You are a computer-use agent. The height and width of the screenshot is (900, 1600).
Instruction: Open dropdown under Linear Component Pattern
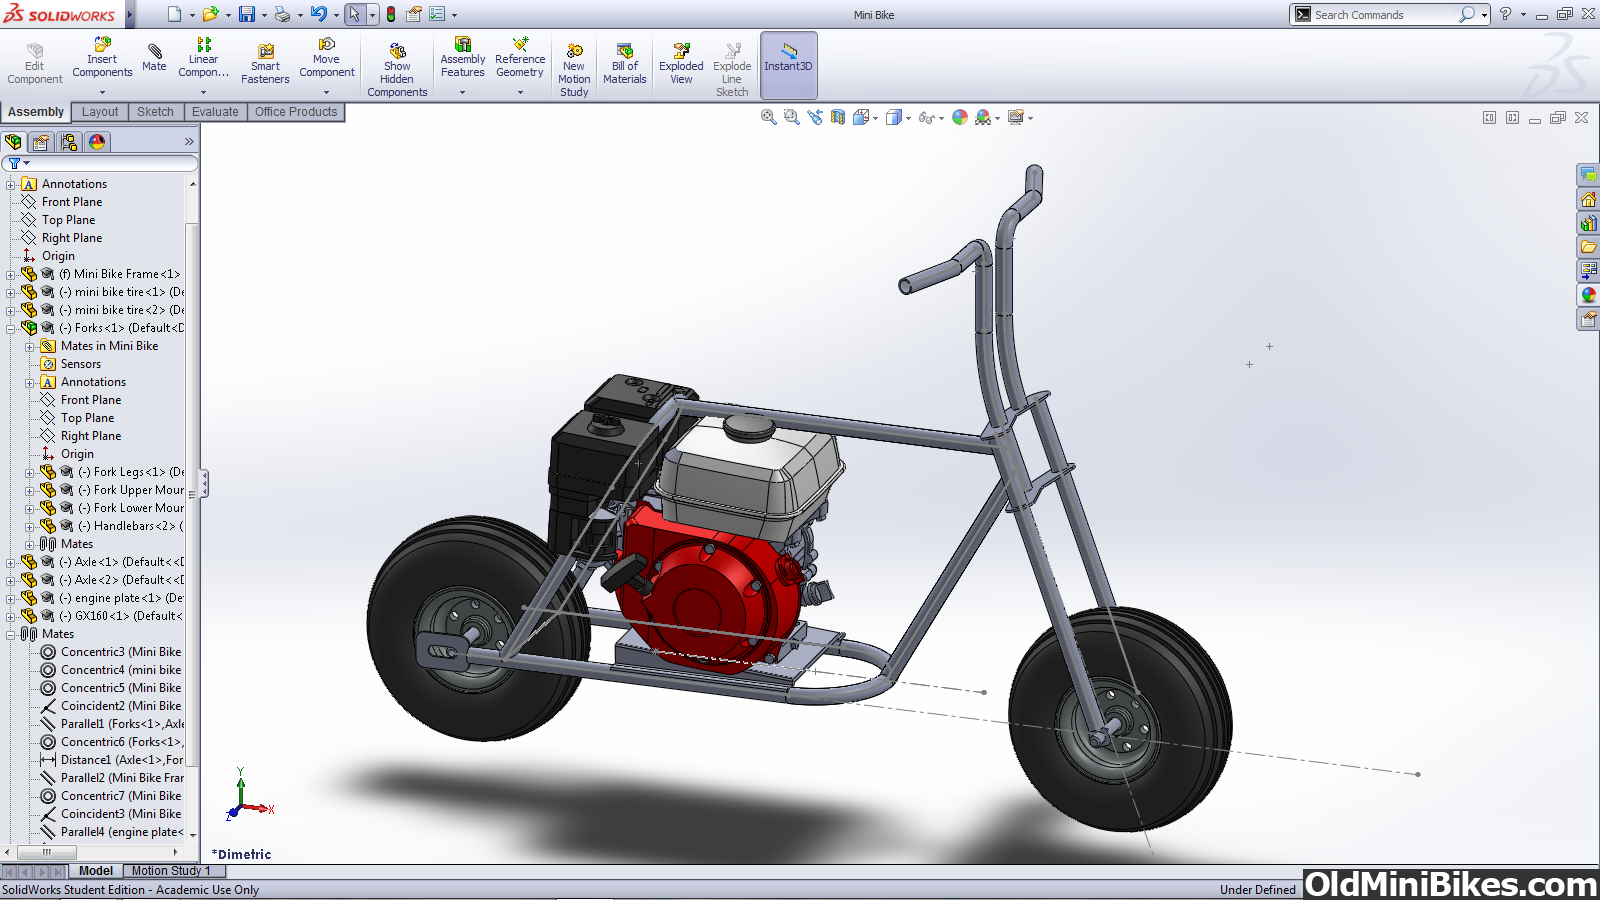[203, 92]
